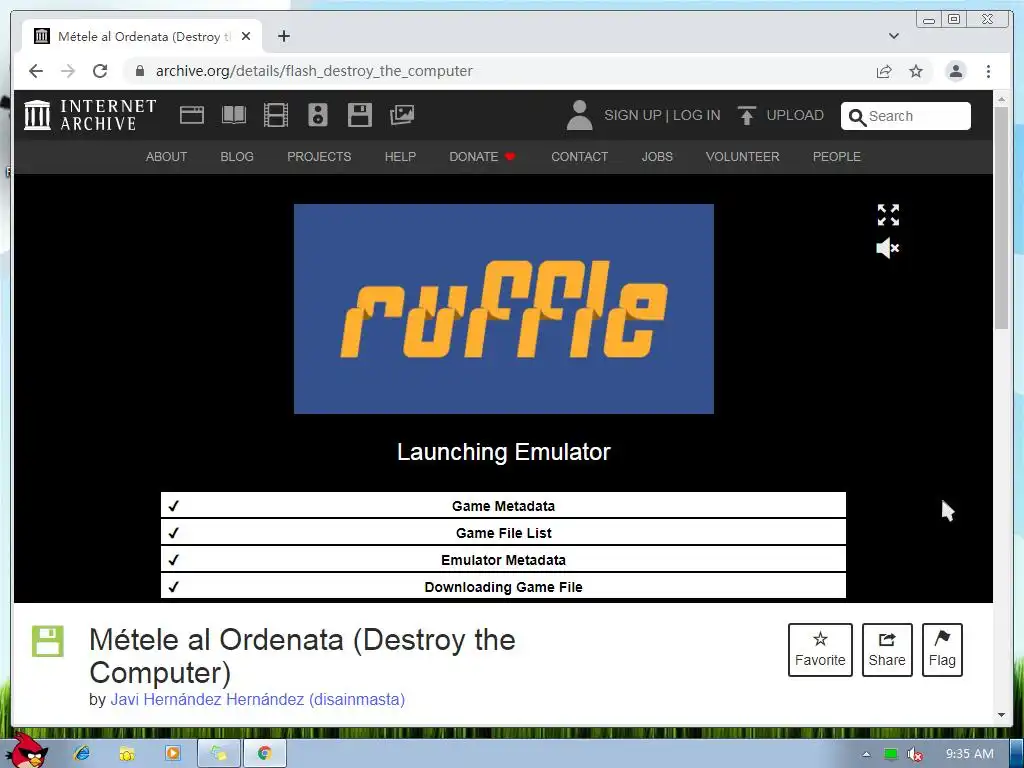Open the File Explorer taskbar icon

pyautogui.click(x=127, y=753)
